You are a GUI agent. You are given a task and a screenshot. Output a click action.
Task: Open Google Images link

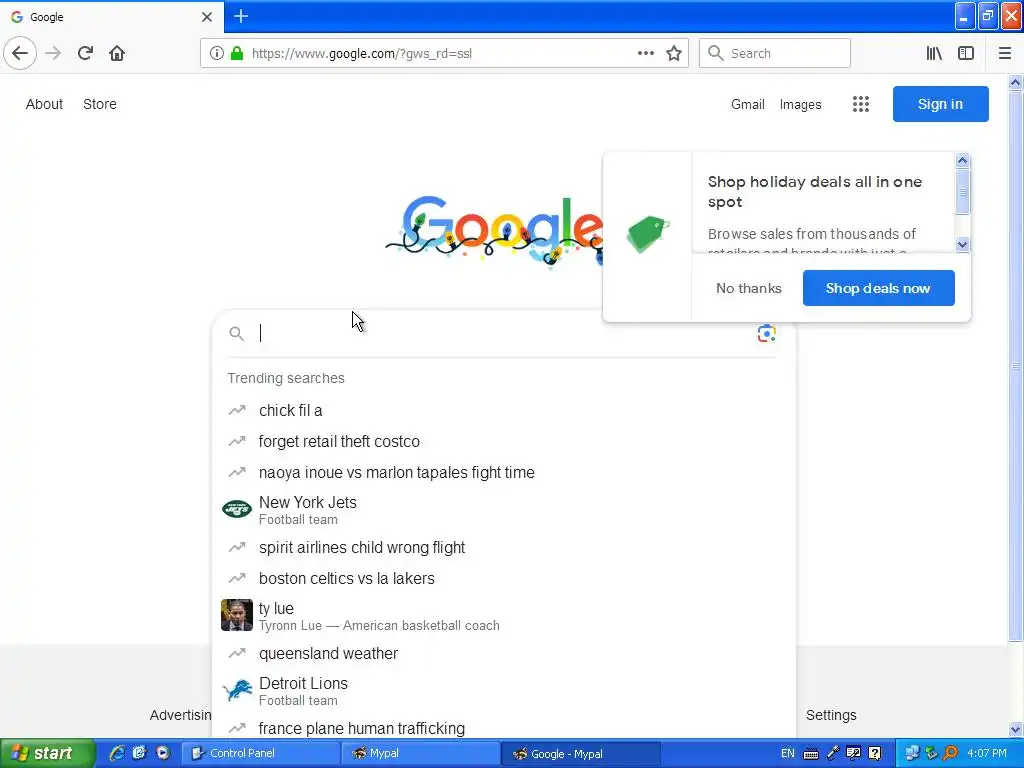pos(801,104)
